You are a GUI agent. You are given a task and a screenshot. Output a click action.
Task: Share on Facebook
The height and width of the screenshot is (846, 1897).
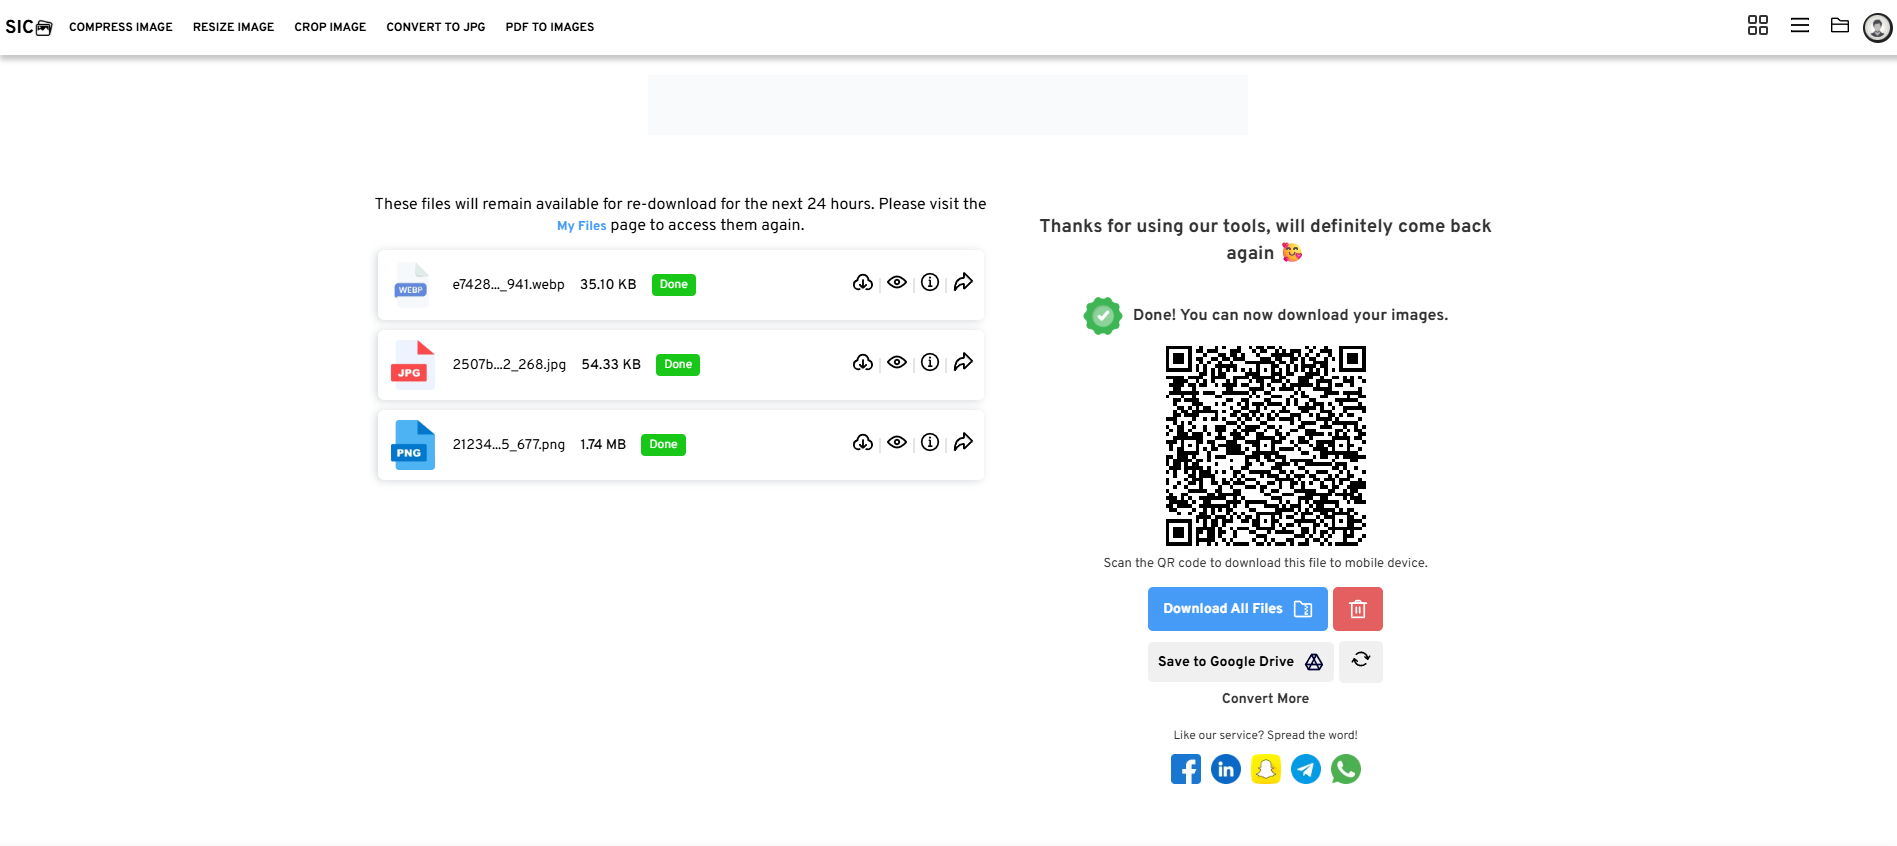click(x=1186, y=769)
